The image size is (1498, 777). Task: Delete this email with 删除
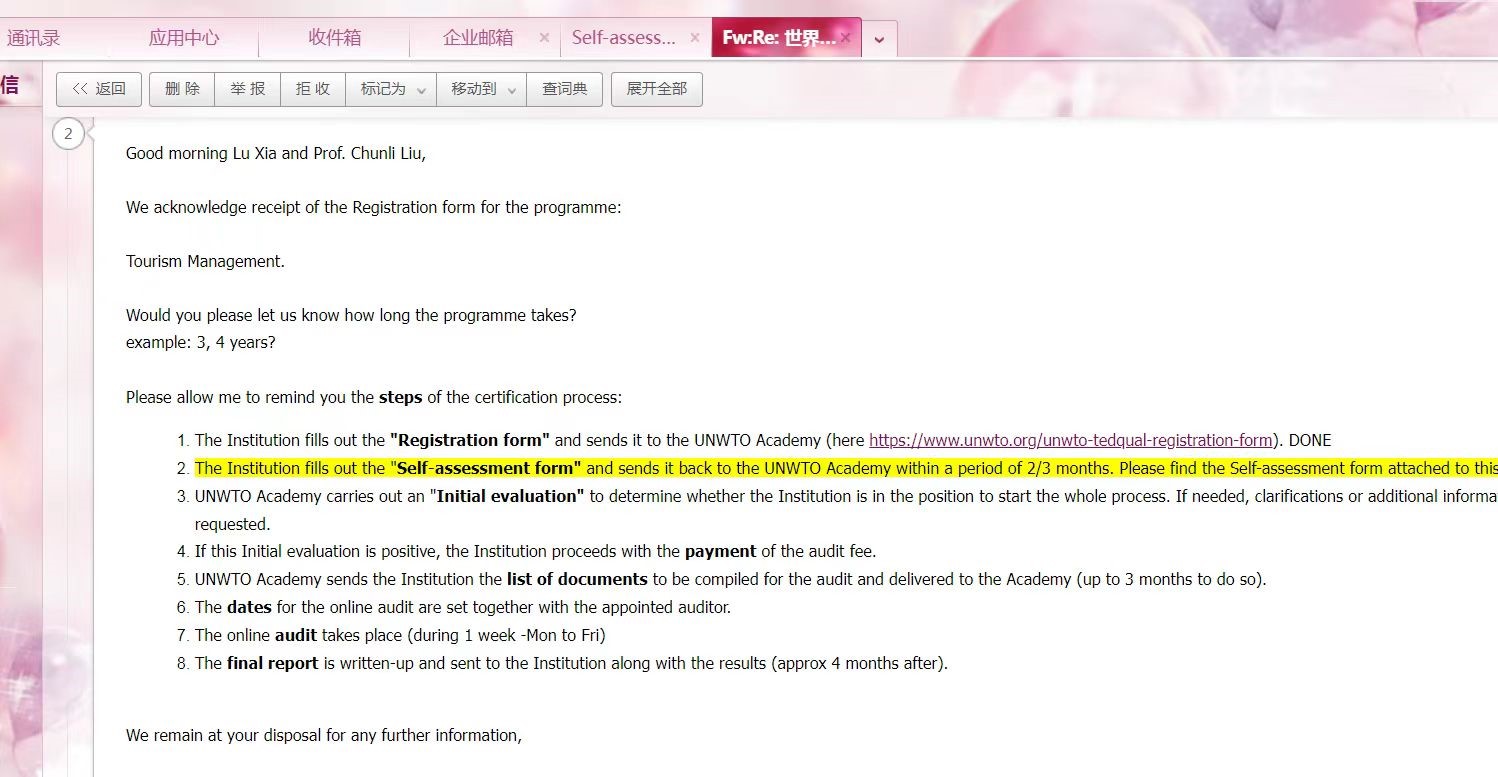tap(182, 89)
